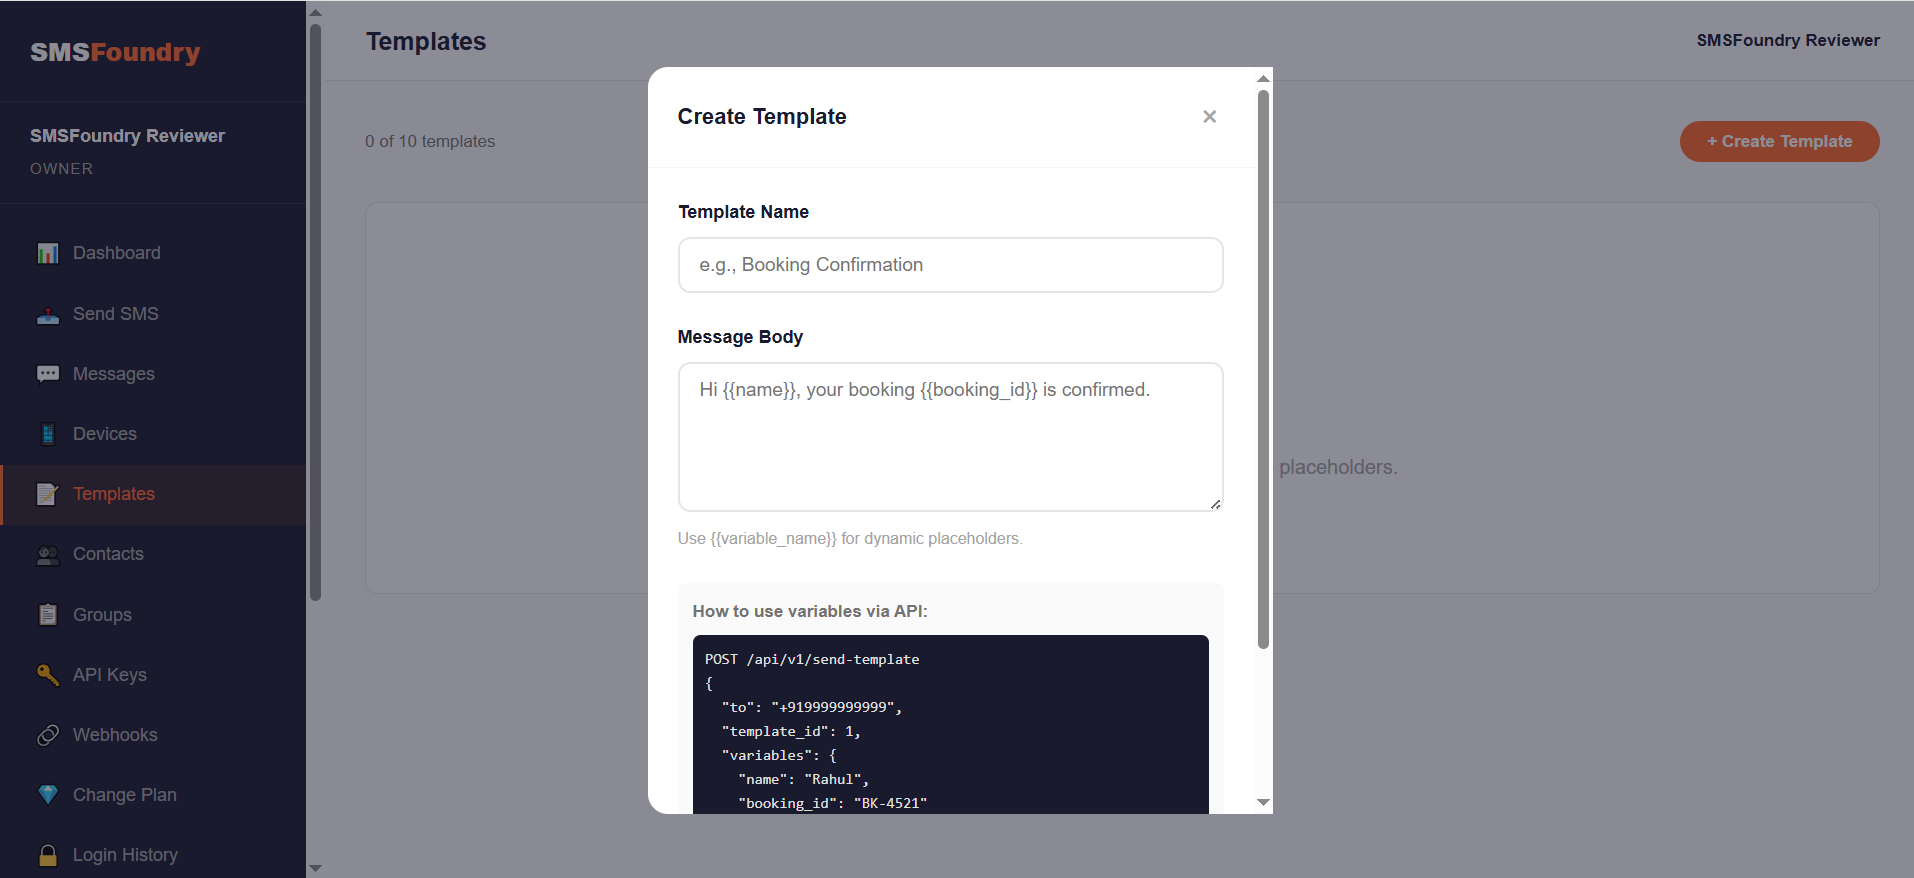Click inside the Message Body textarea
Image resolution: width=1914 pixels, height=878 pixels.
coord(950,437)
